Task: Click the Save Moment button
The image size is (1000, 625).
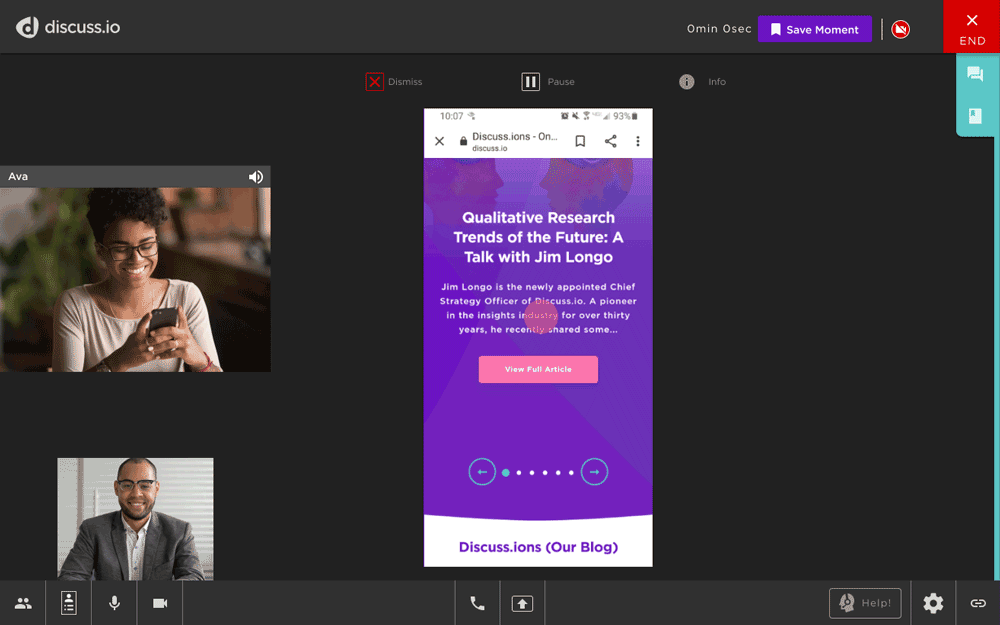Action: [814, 29]
